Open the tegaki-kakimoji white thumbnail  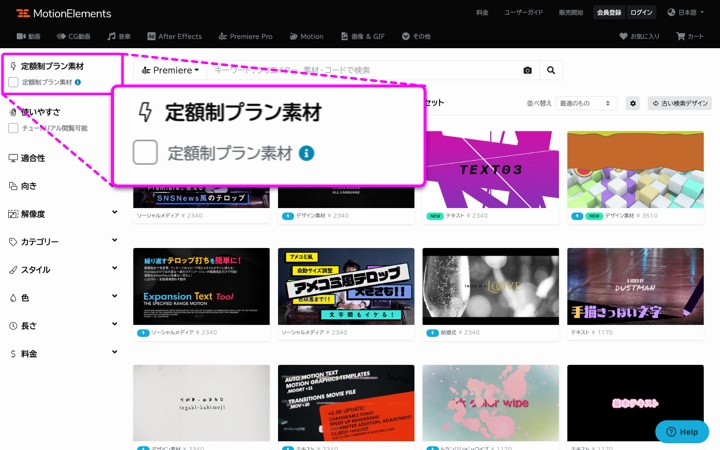pos(201,403)
